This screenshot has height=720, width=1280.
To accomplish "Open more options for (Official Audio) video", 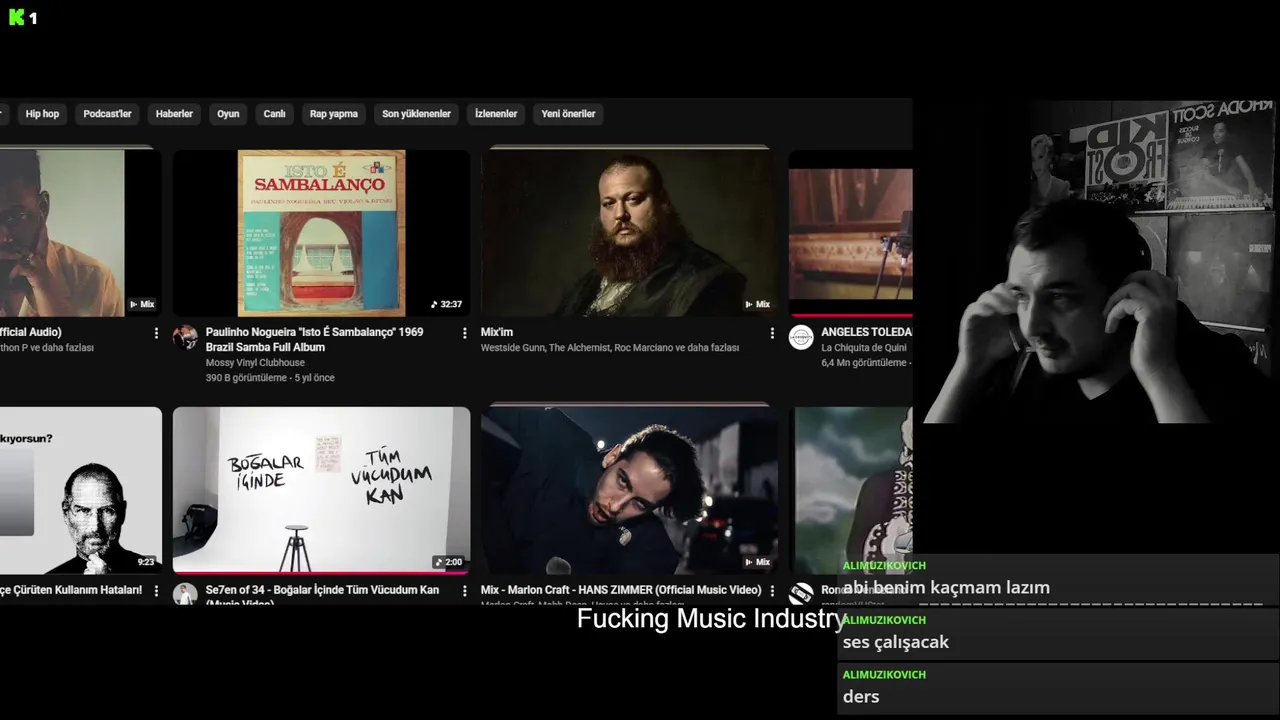I will click(156, 333).
